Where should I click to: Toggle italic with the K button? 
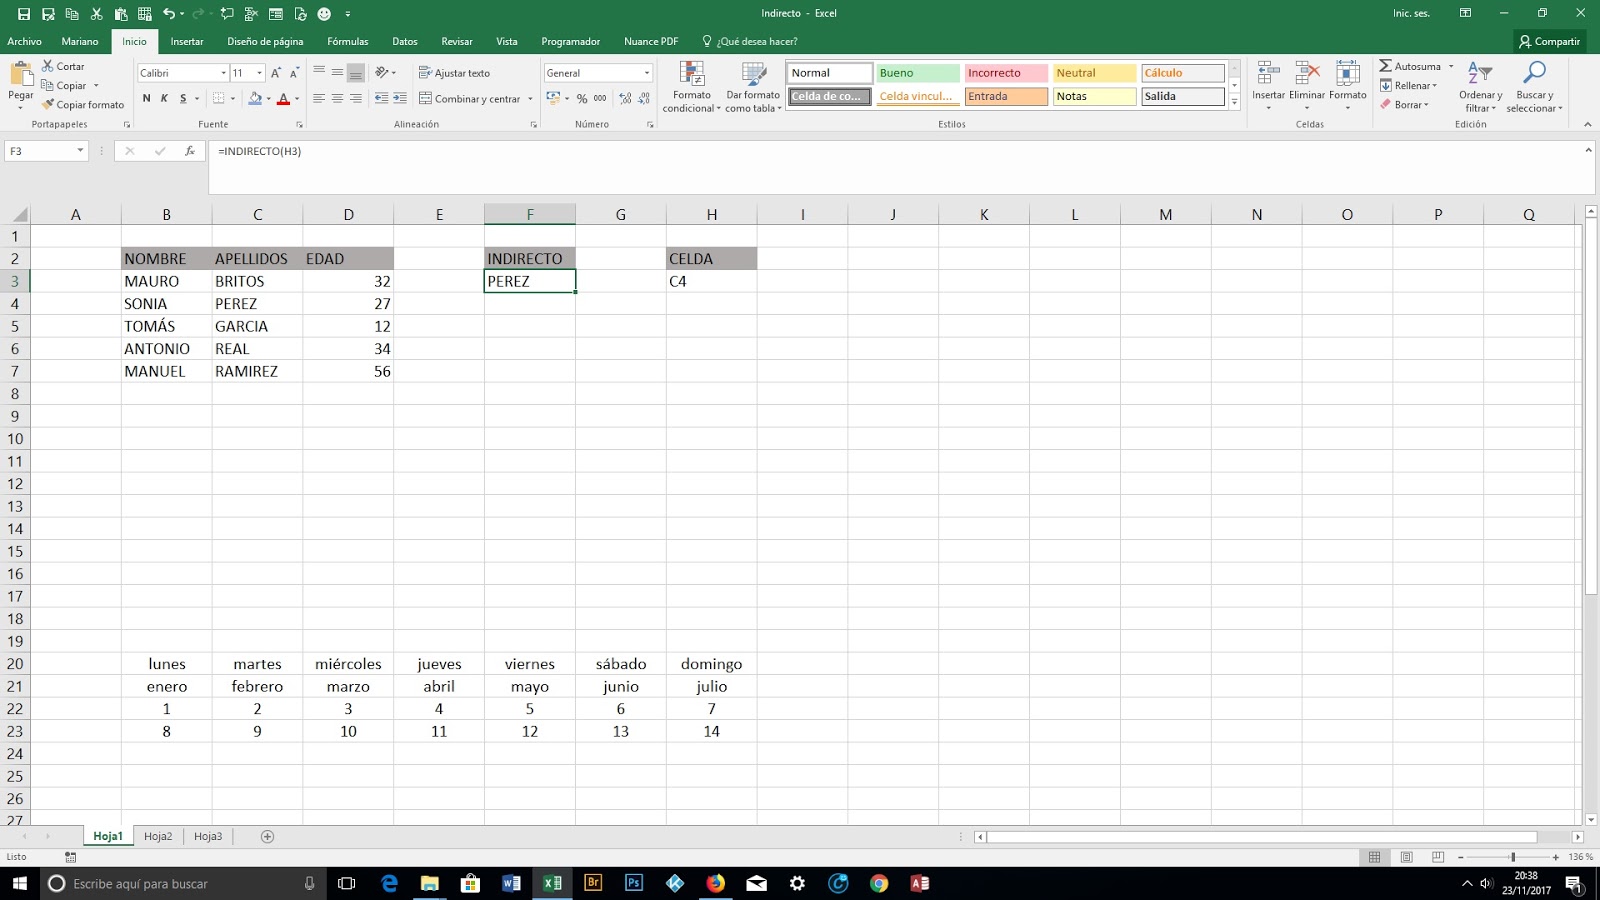click(x=165, y=98)
